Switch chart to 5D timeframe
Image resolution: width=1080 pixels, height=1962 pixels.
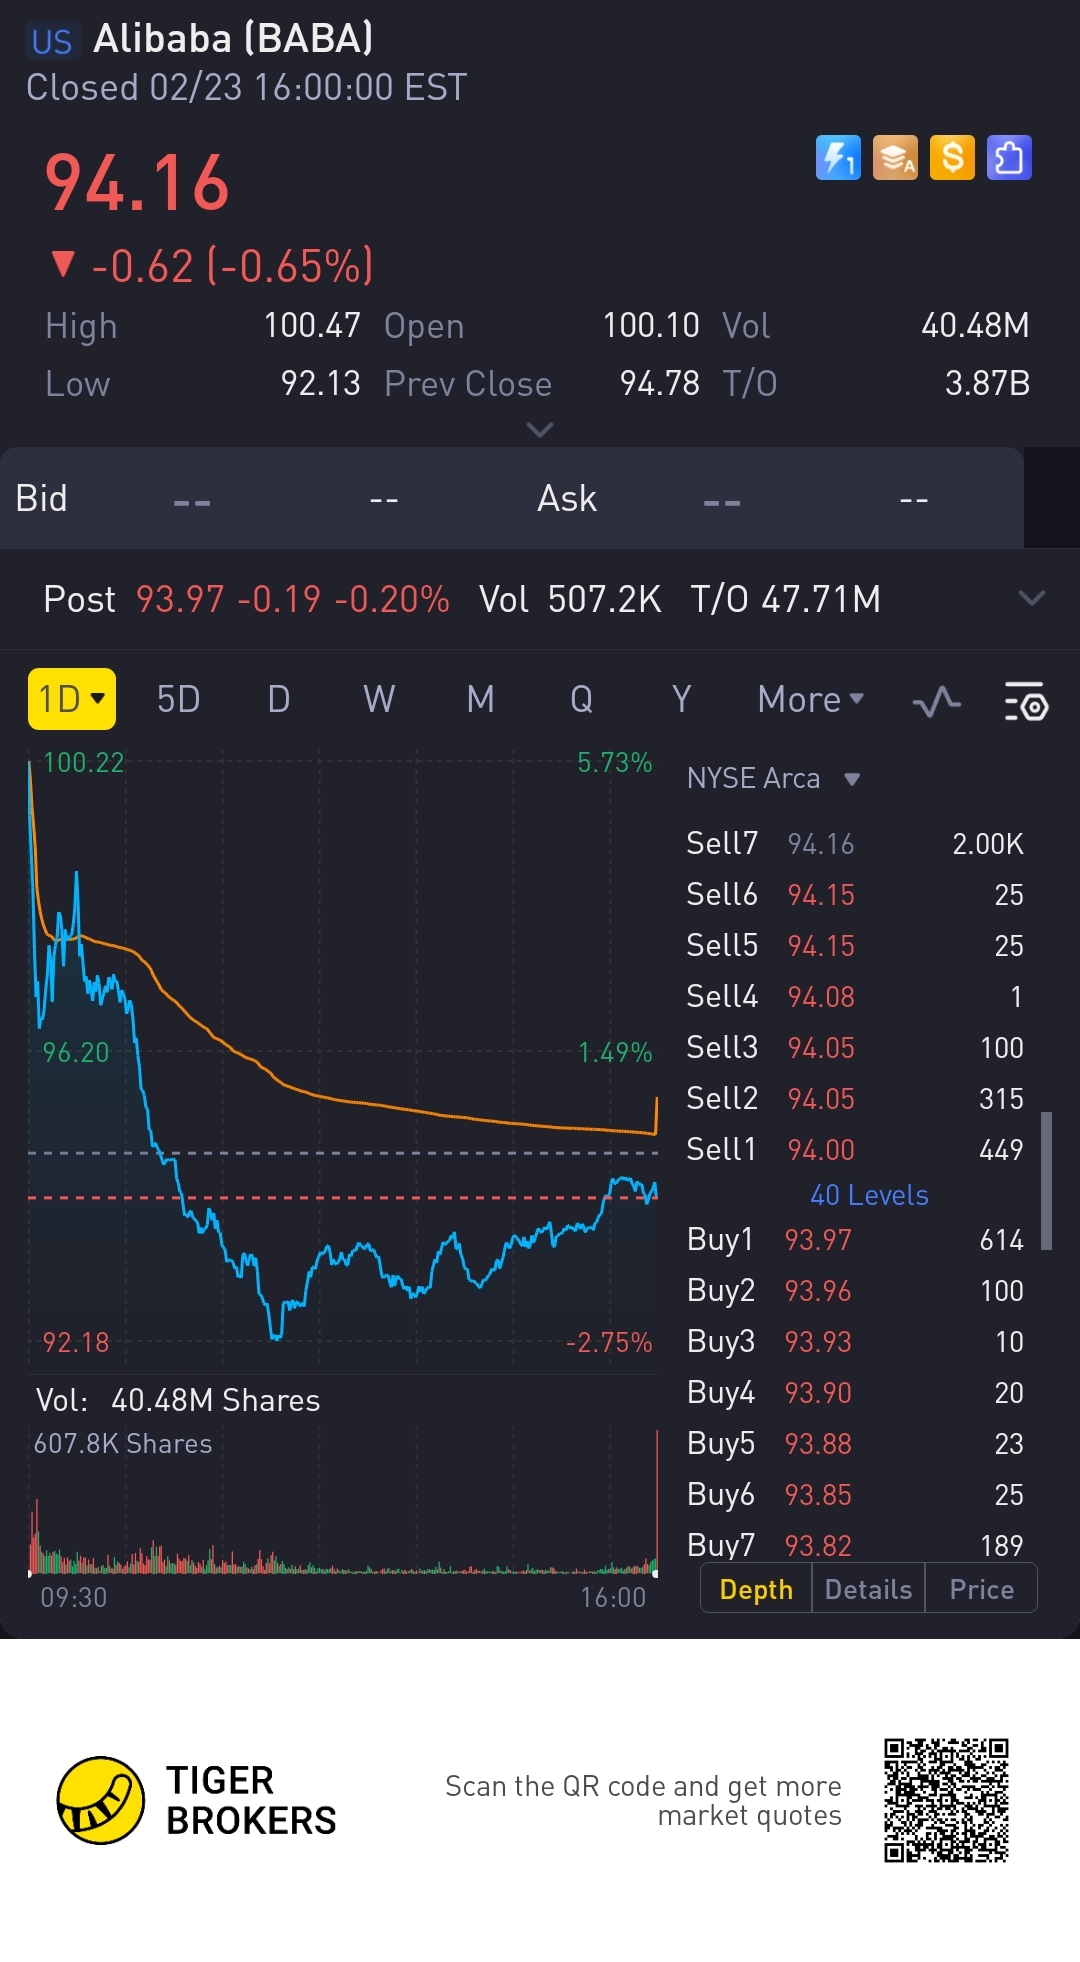click(178, 699)
